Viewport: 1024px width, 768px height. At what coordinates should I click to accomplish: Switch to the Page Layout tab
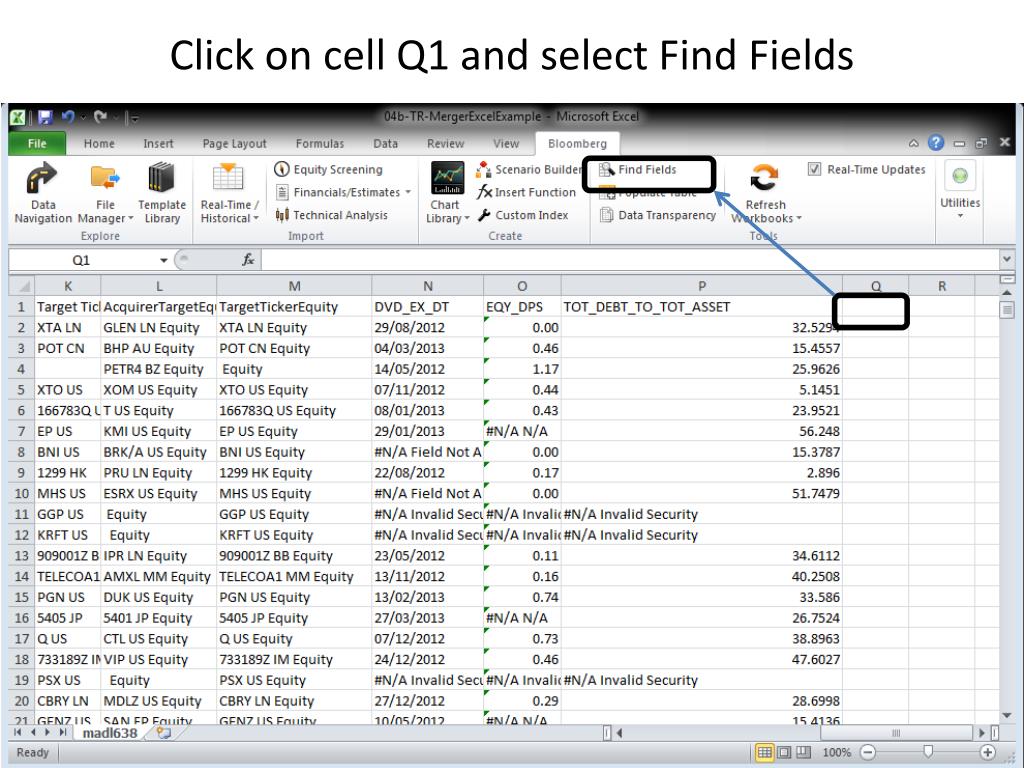(234, 144)
